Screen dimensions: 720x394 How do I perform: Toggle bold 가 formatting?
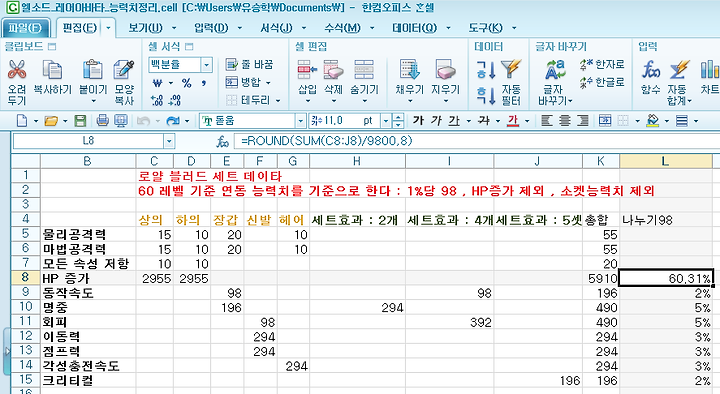pos(418,121)
